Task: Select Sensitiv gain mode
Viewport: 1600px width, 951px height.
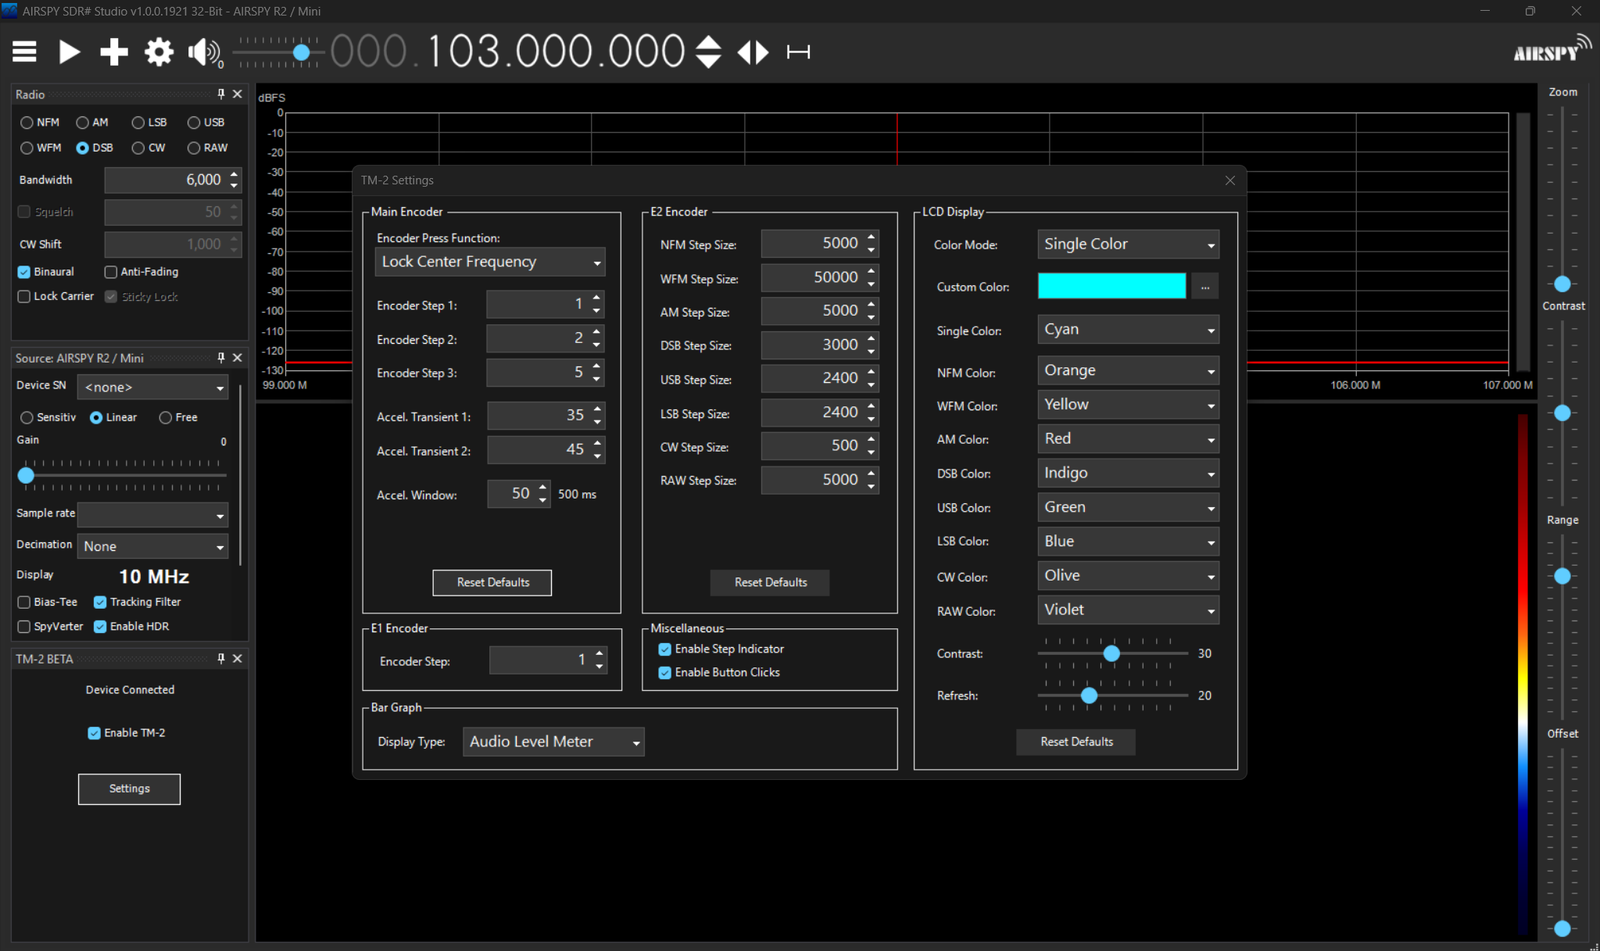Action: pyautogui.click(x=48, y=418)
